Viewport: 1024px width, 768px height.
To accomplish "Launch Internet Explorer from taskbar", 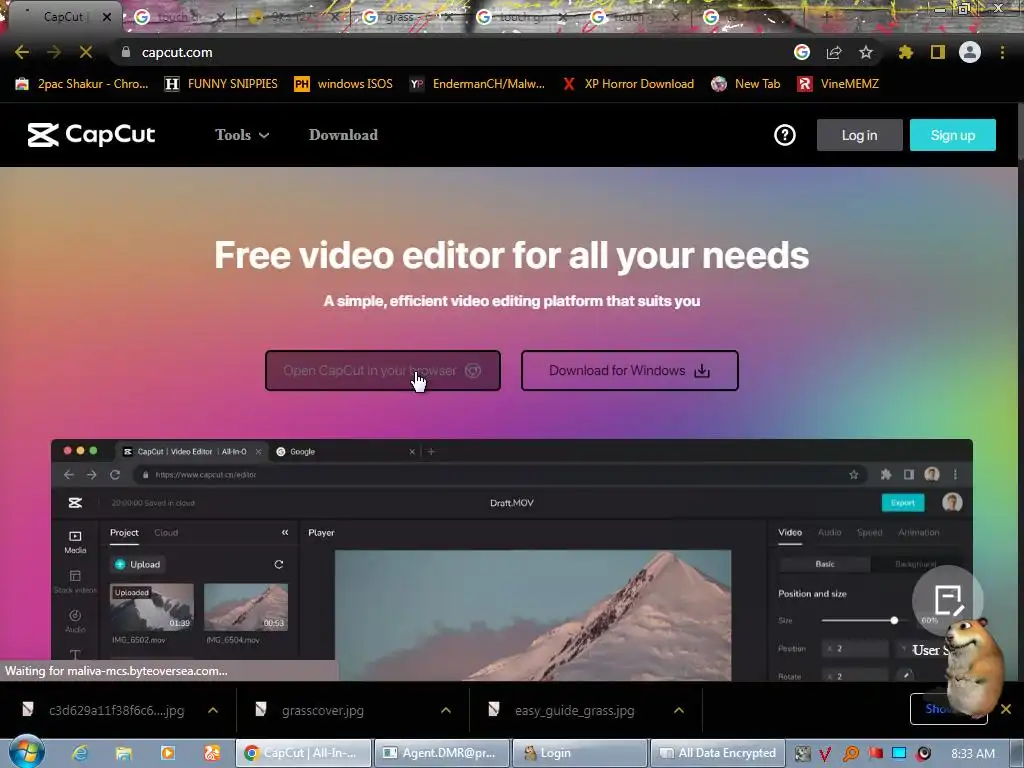I will click(80, 753).
